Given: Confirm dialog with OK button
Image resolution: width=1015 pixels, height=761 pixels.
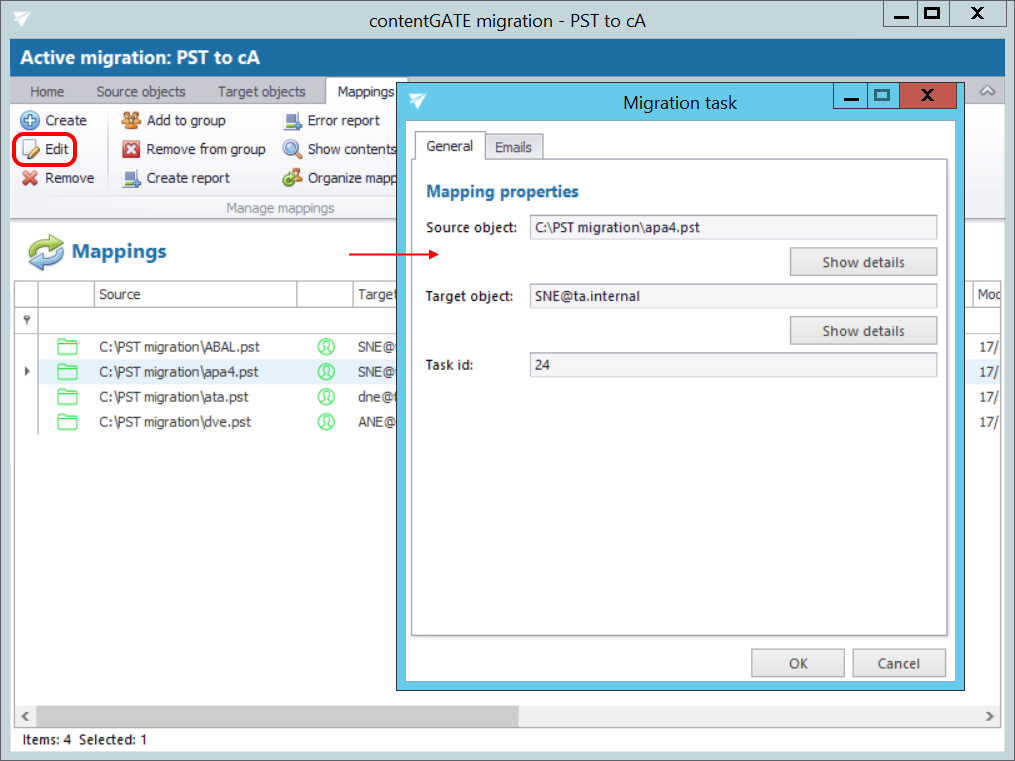Looking at the screenshot, I should (797, 663).
